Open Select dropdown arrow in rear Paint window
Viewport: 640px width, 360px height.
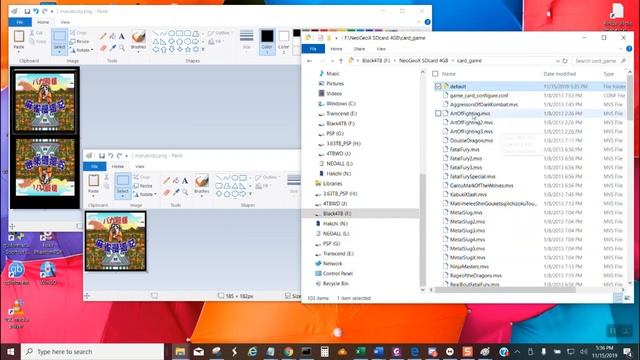60,52
